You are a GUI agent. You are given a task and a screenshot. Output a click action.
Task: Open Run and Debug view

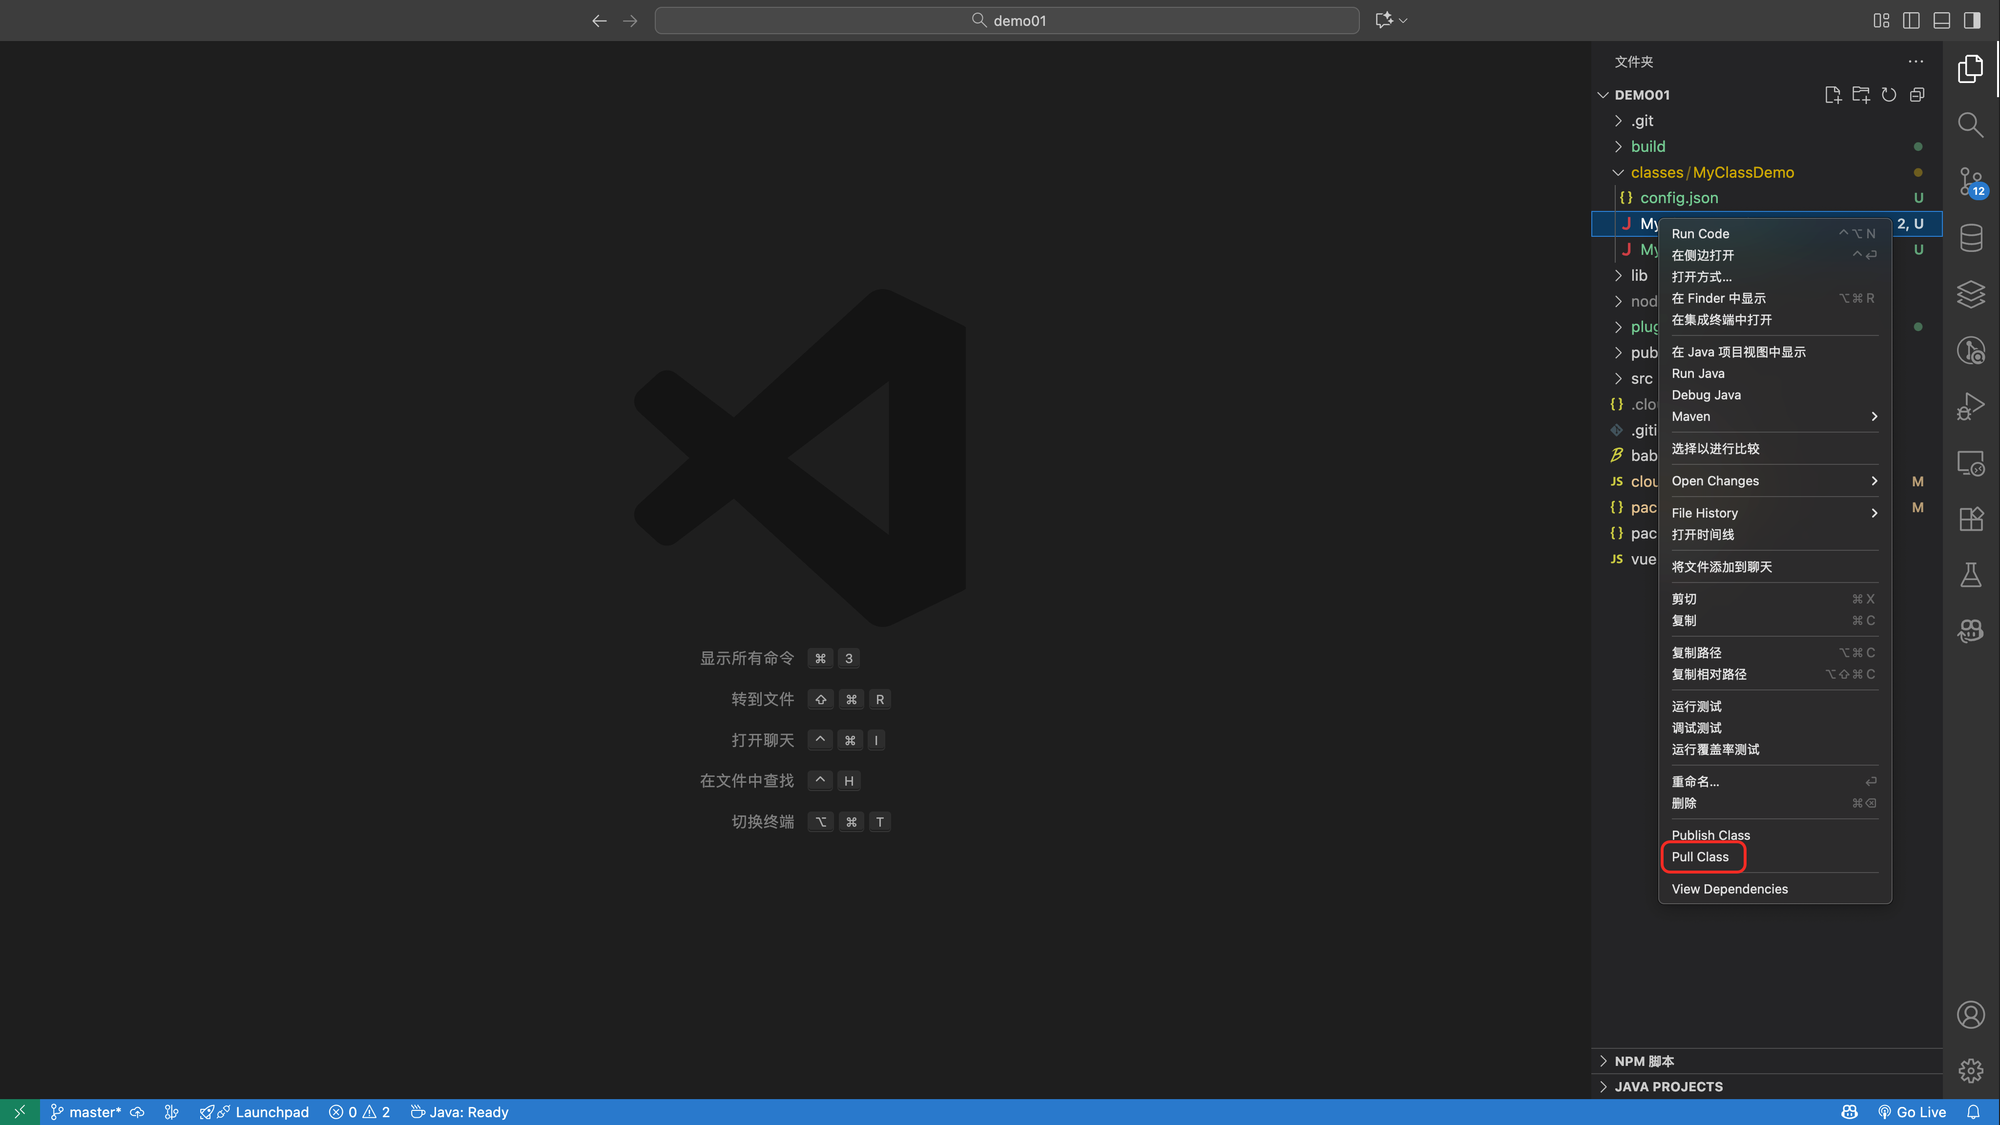1970,406
